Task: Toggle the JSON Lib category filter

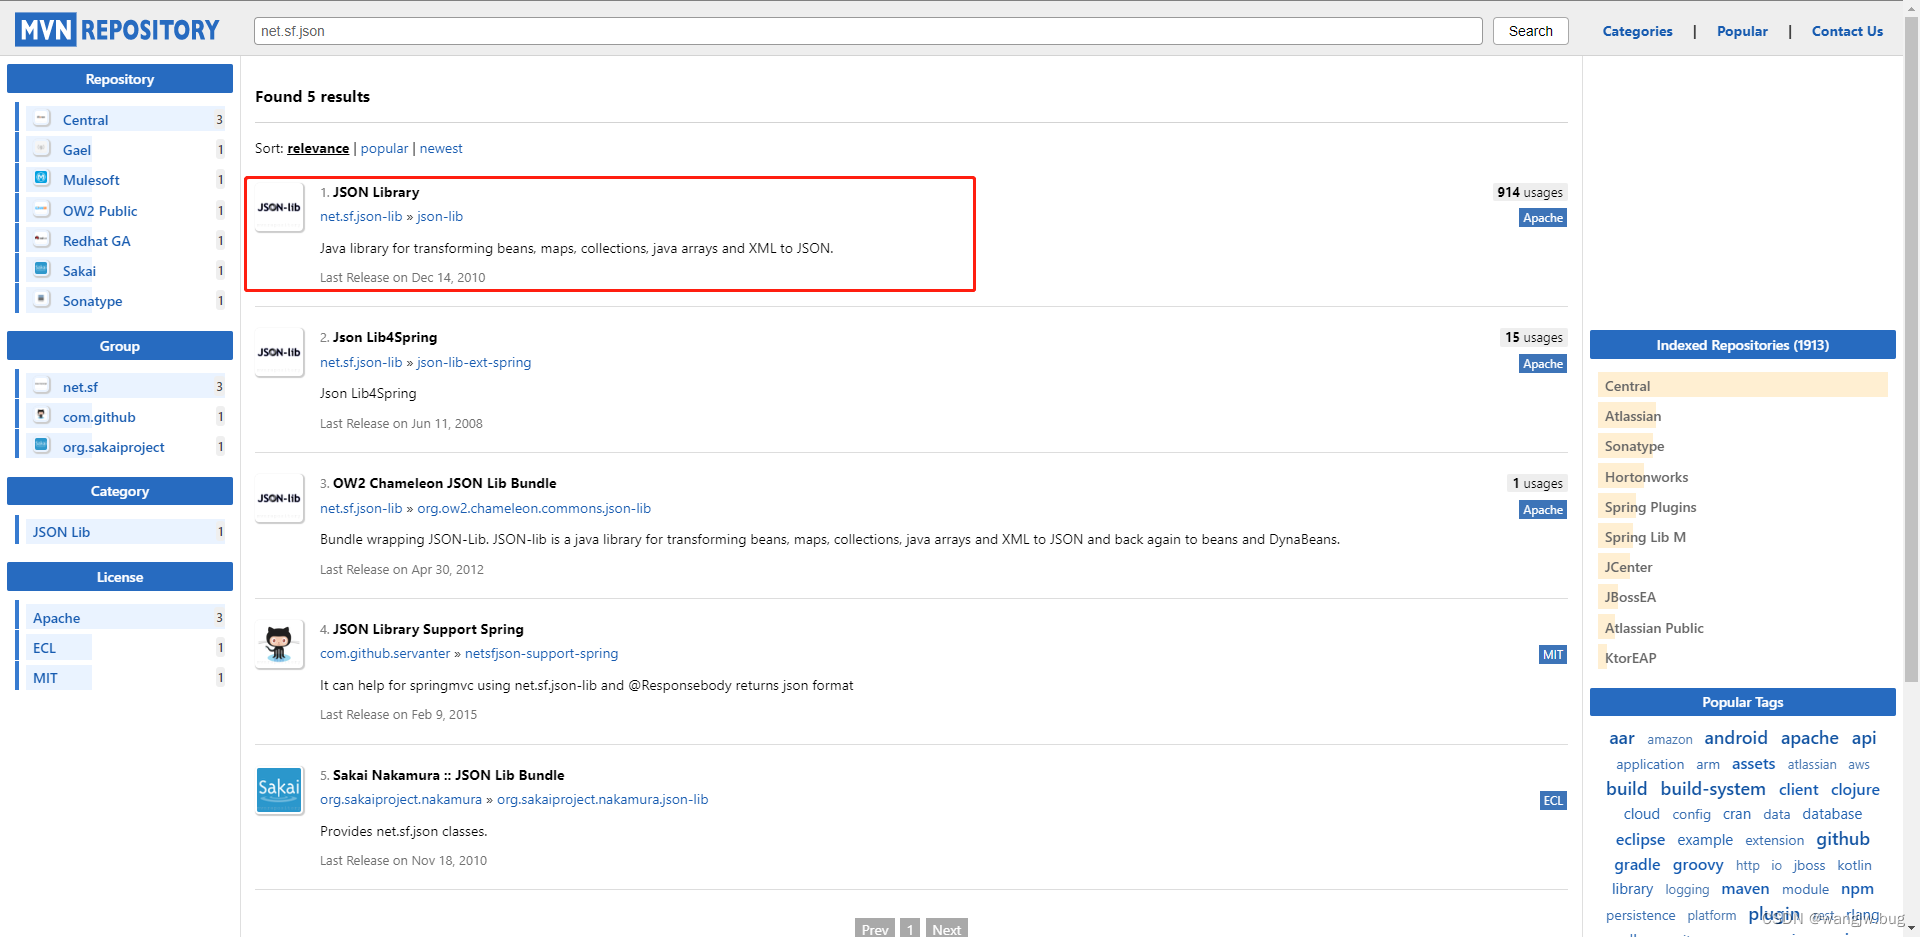Action: [61, 531]
